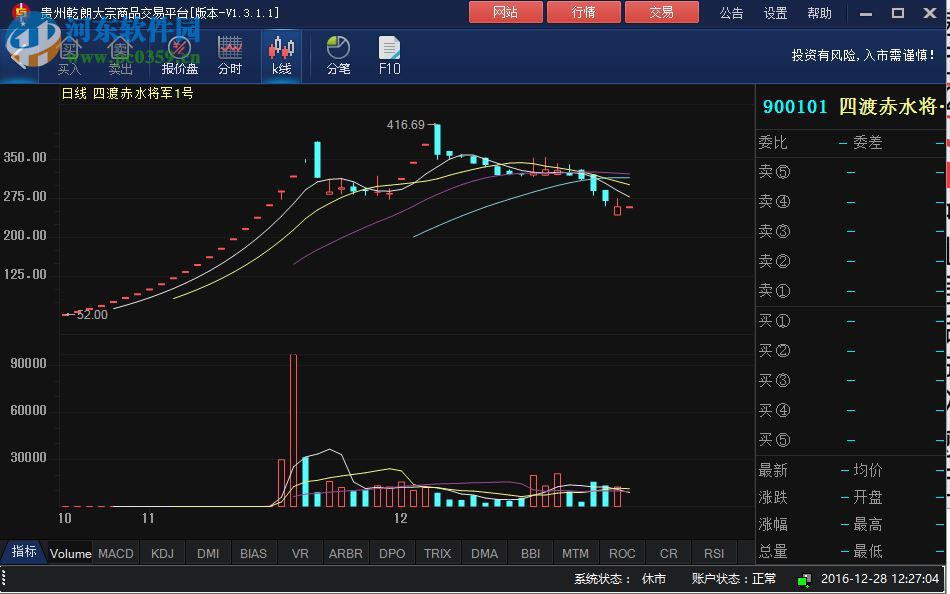Click the 买② order book row
The height and width of the screenshot is (594, 950).
pos(851,350)
